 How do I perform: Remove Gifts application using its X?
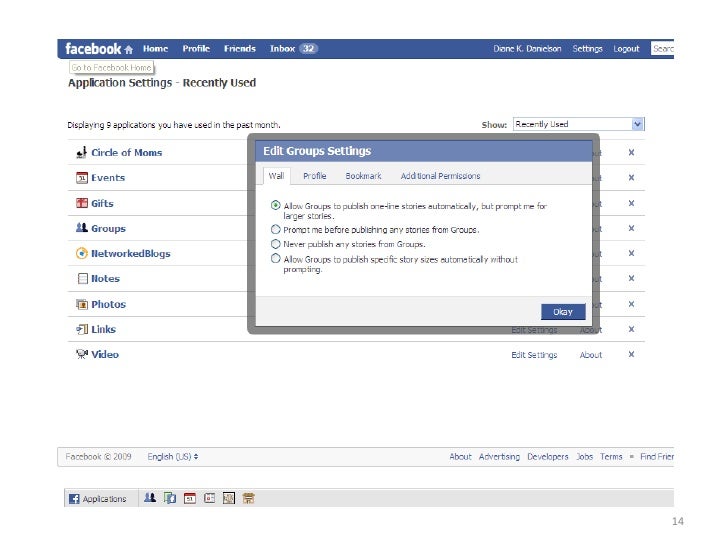coord(631,203)
